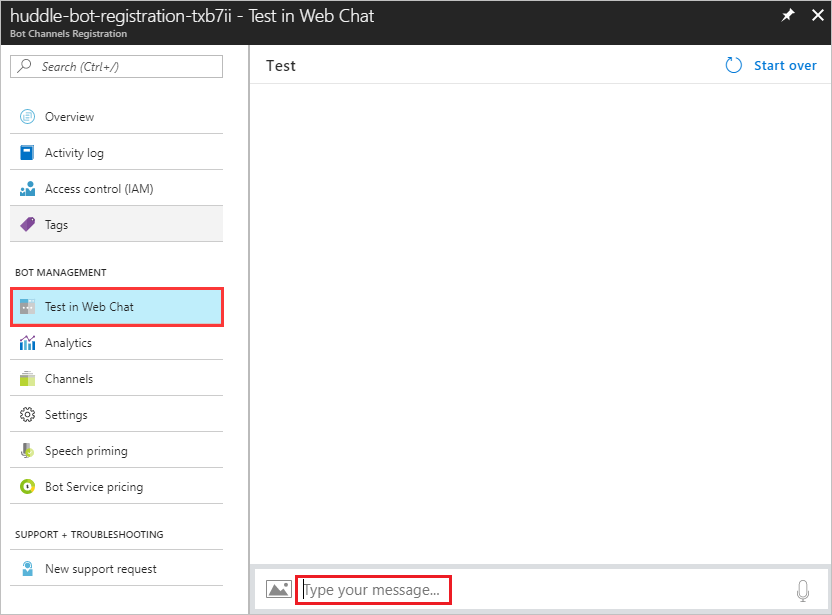The height and width of the screenshot is (615, 832).
Task: Click the Speech priming microphone icon
Action: pos(28,451)
